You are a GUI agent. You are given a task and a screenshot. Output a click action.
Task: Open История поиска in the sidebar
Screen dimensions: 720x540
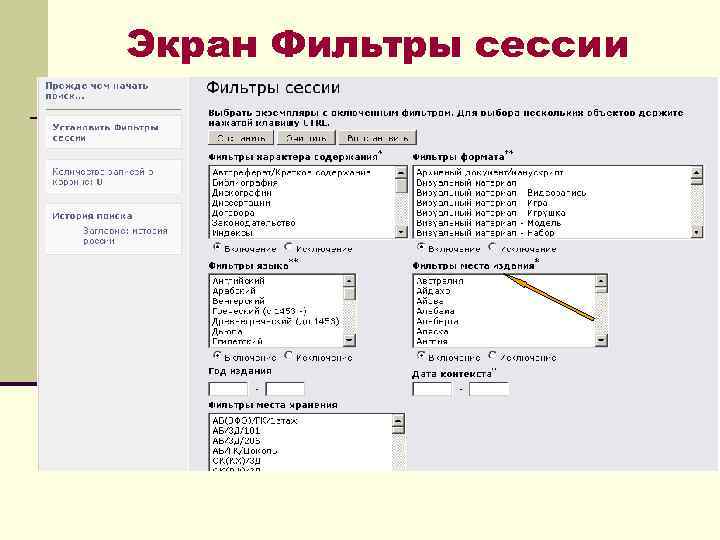pos(92,216)
